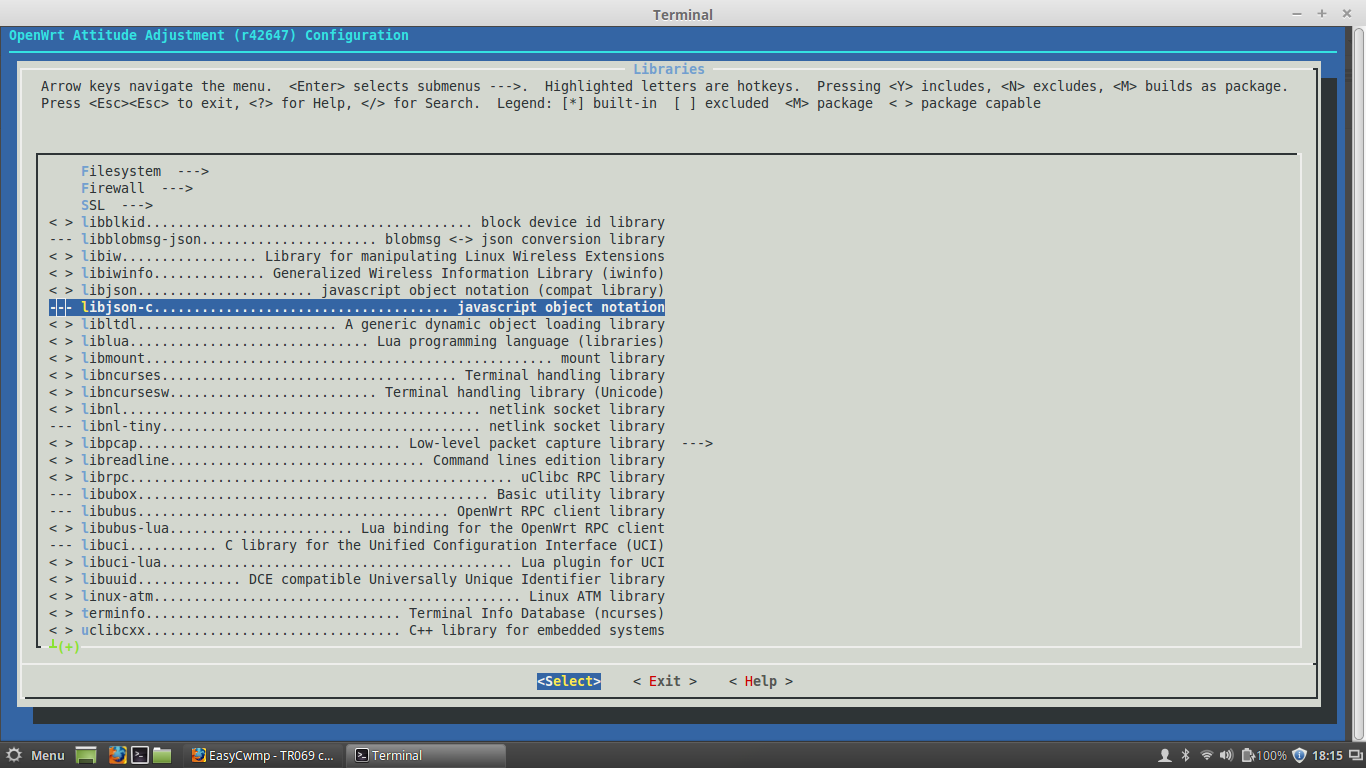Click the clock showing 18:15
Image resolution: width=1366 pixels, height=768 pixels.
click(x=1327, y=755)
